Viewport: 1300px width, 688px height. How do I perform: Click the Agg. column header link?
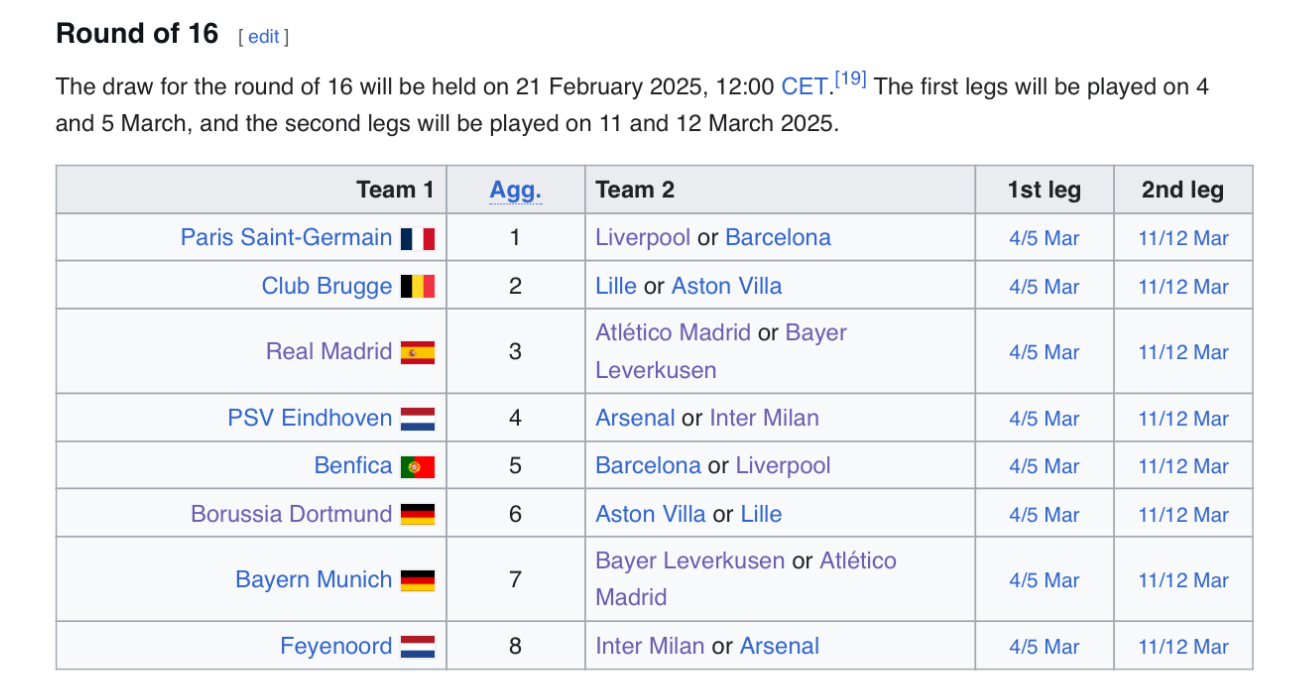[515, 190]
